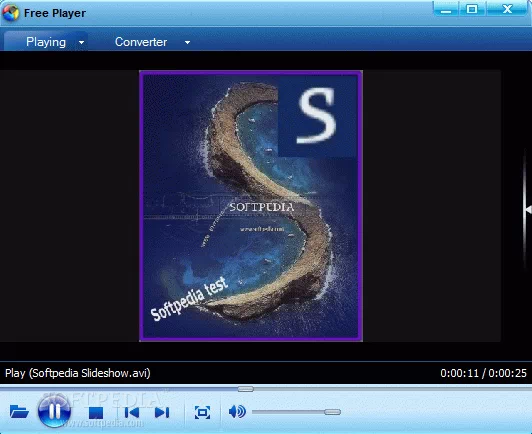The height and width of the screenshot is (434, 532).
Task: Minimize the Free Player window
Action: tap(446, 9)
